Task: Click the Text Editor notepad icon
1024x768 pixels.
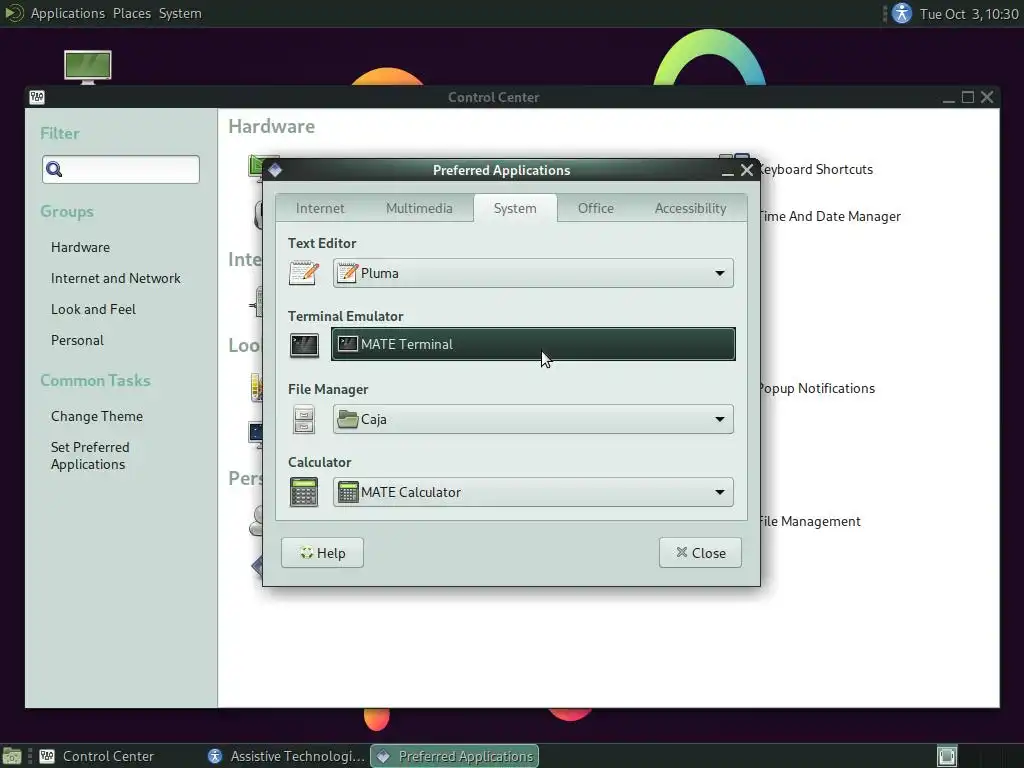Action: (x=304, y=273)
